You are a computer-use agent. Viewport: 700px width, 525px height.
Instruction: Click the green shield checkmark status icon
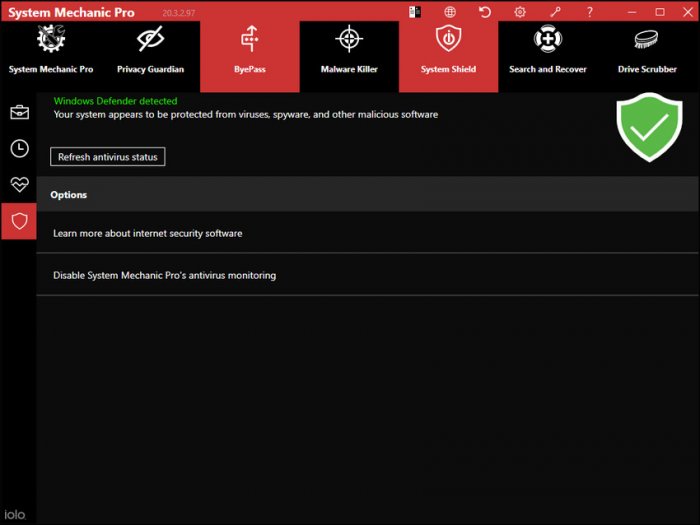650,127
